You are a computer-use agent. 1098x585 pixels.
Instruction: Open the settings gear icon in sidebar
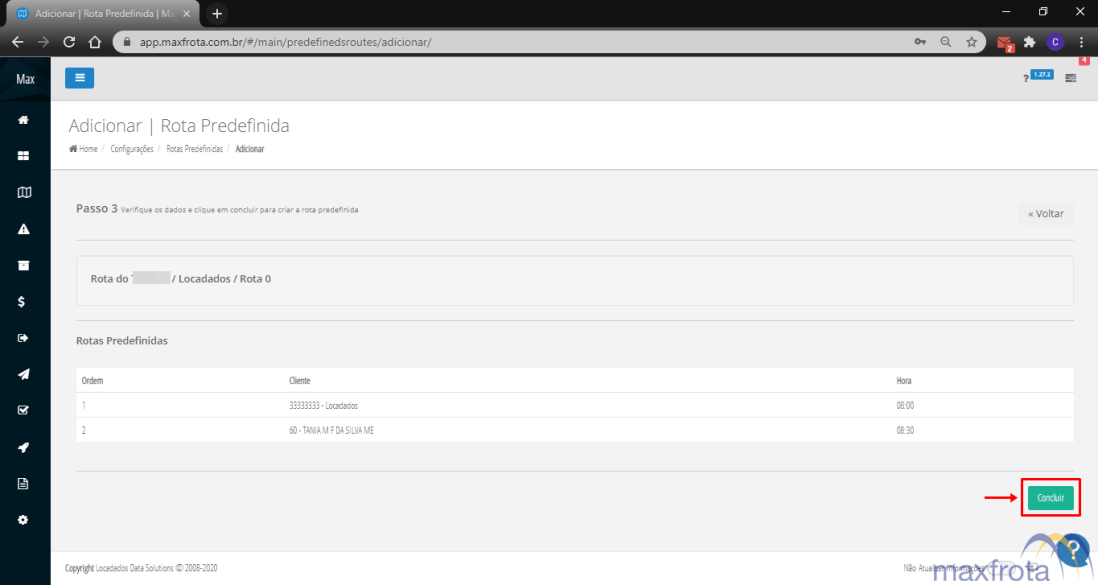(23, 520)
